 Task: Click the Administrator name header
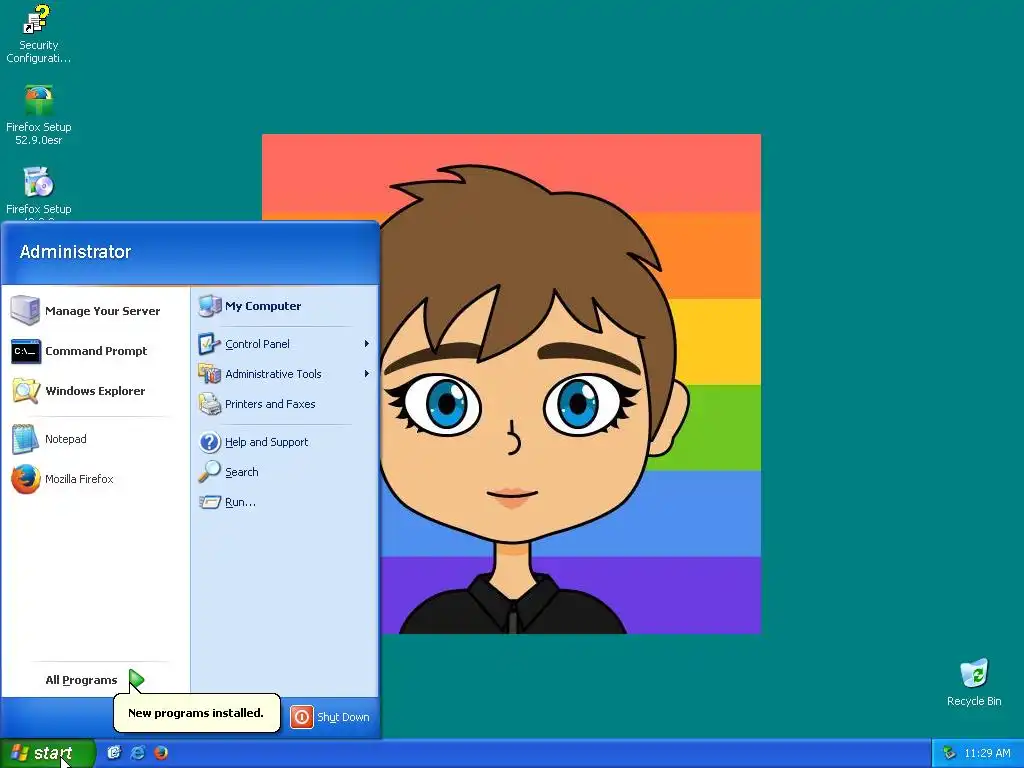pyautogui.click(x=75, y=251)
